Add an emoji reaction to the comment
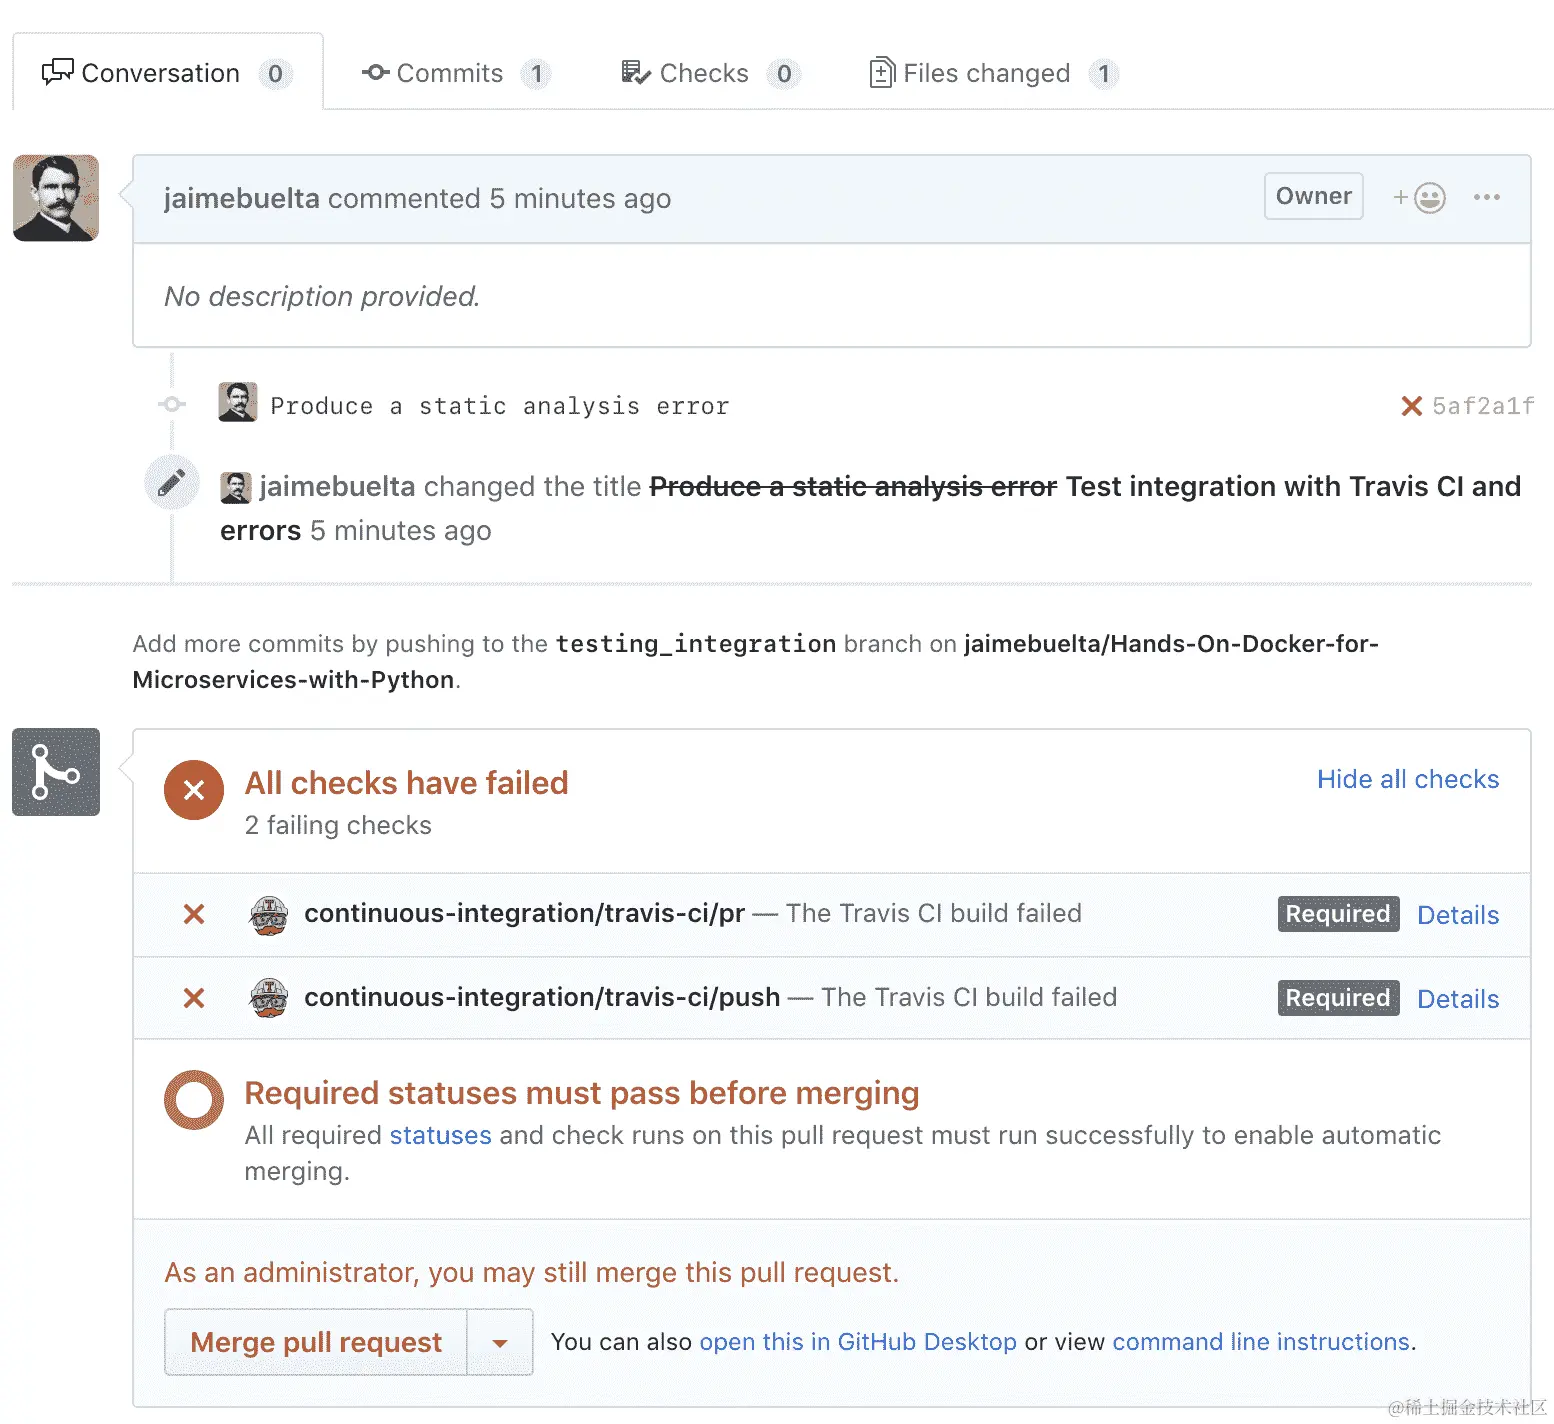This screenshot has height=1424, width=1554. (1419, 198)
